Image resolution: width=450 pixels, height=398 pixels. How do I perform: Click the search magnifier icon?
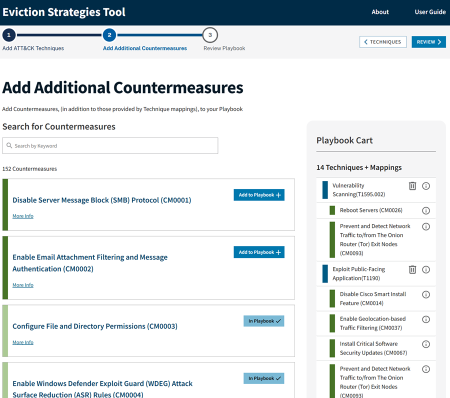click(x=9, y=146)
